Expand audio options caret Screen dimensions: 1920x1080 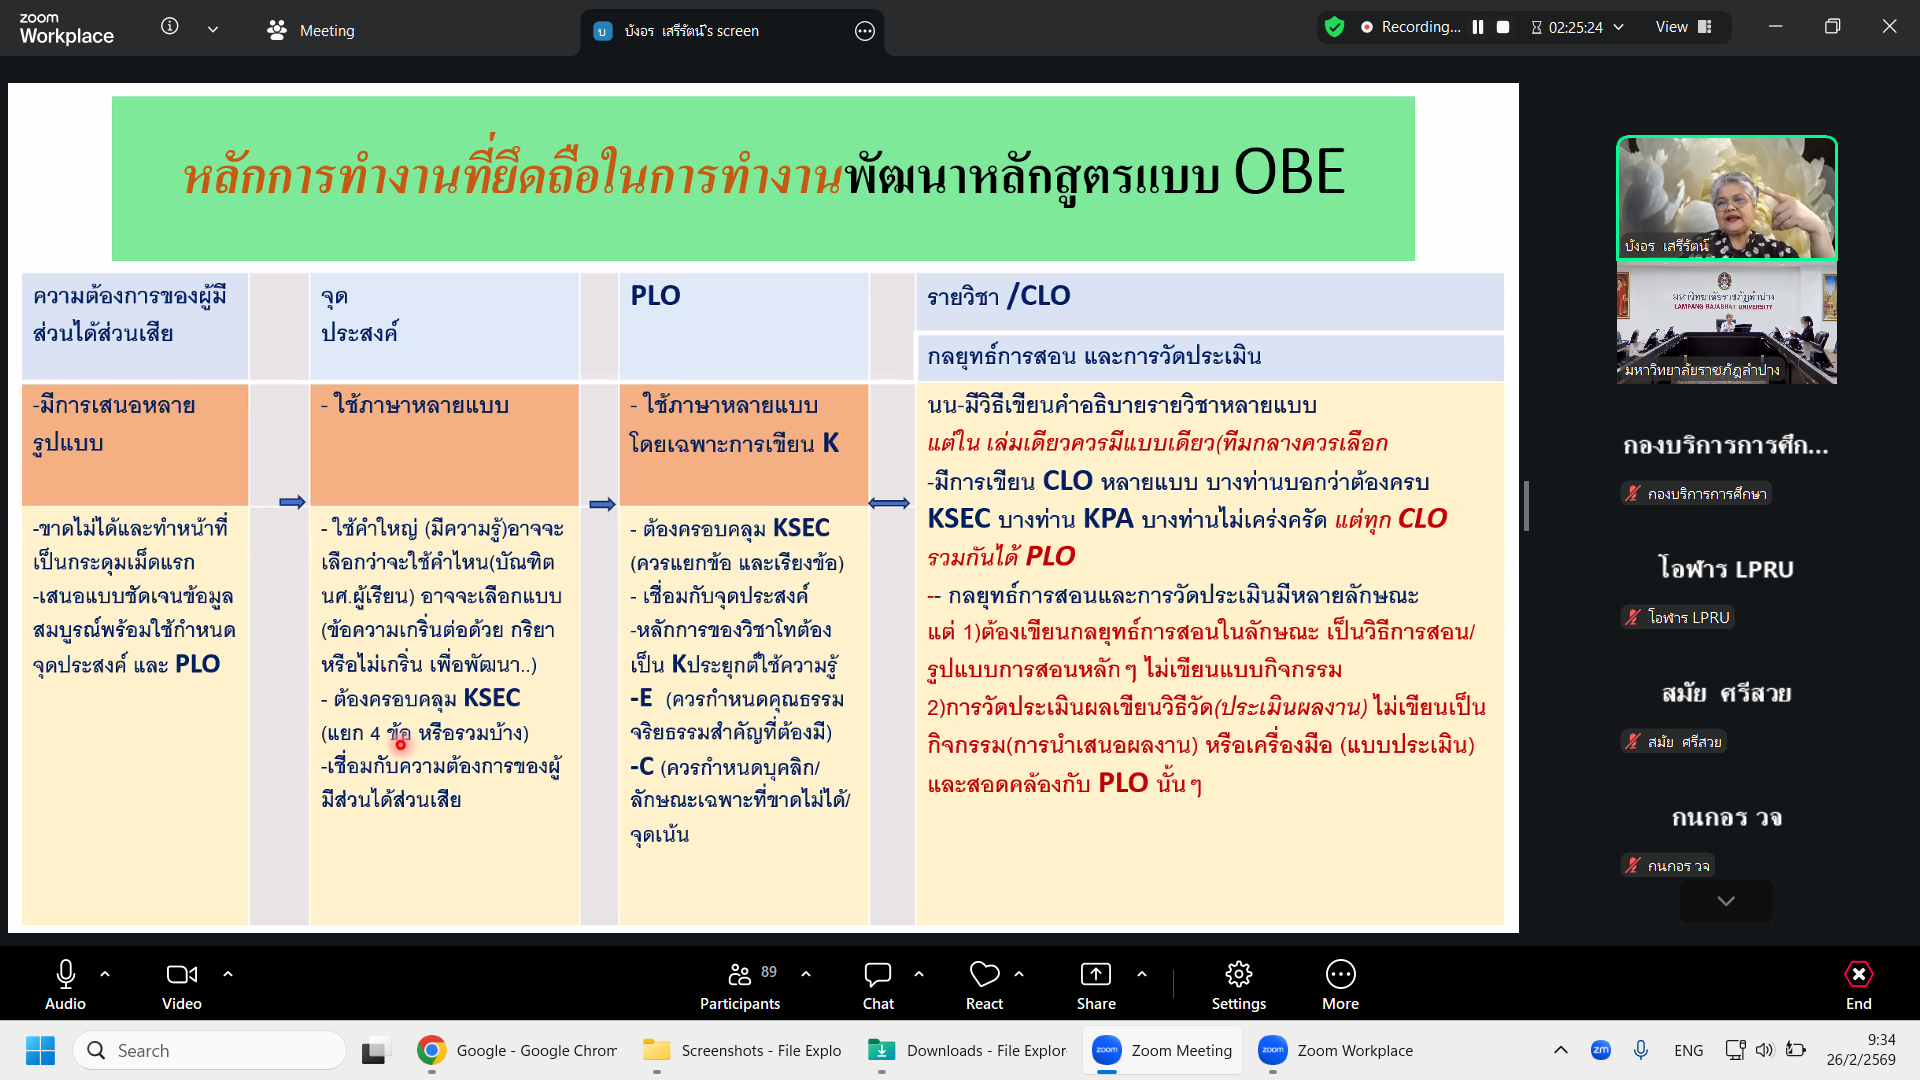105,973
